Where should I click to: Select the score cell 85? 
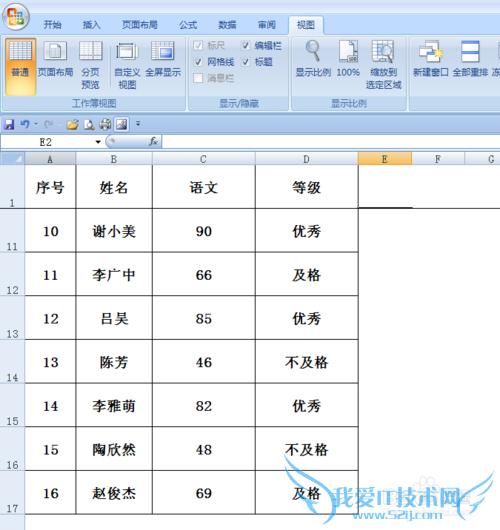[x=204, y=318]
